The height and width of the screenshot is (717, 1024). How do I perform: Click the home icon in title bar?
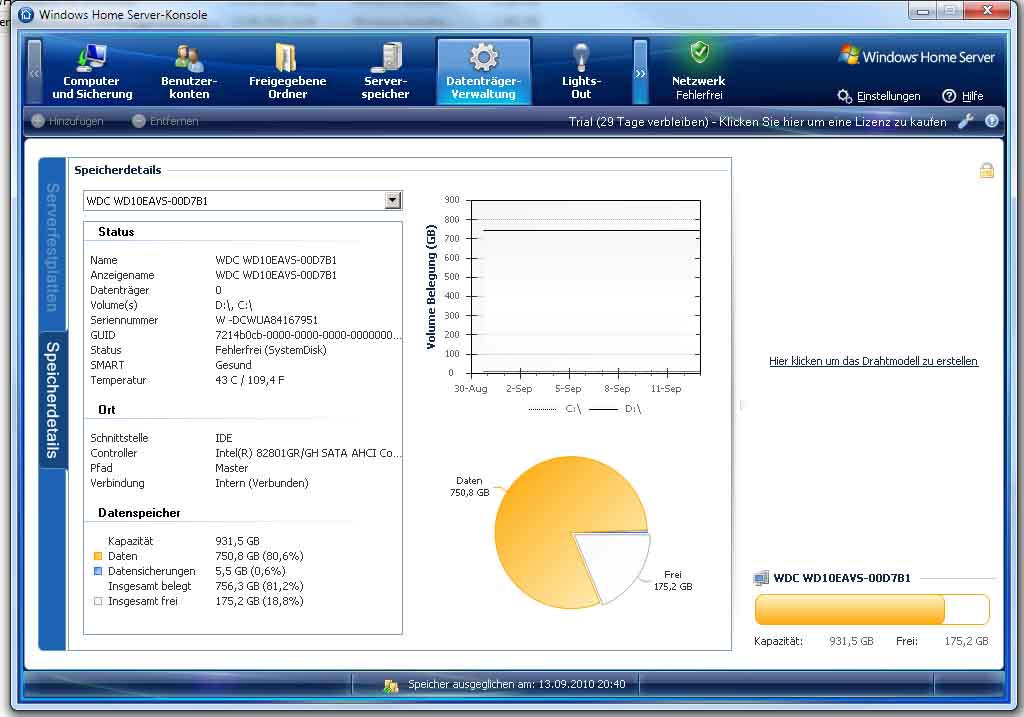[25, 14]
